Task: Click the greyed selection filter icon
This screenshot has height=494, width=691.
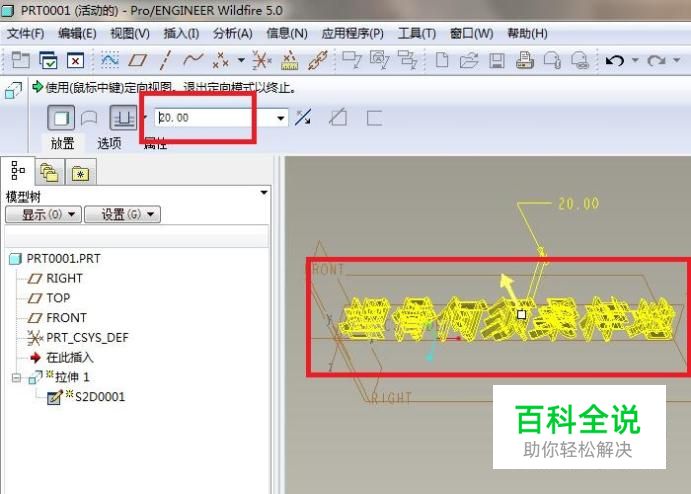Action: point(352,60)
